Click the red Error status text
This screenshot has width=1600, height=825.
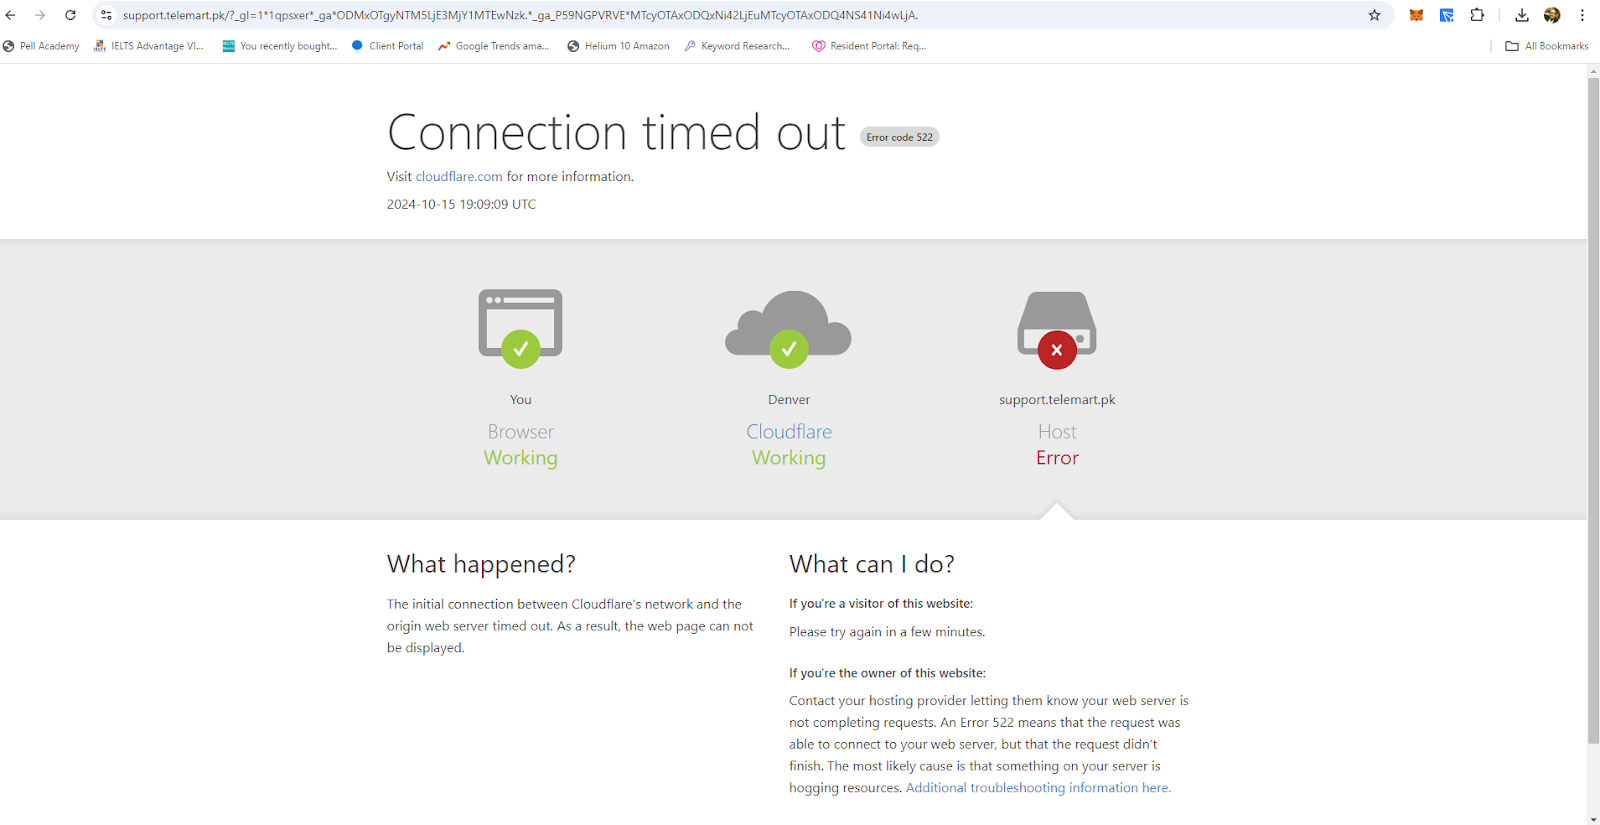pos(1057,458)
